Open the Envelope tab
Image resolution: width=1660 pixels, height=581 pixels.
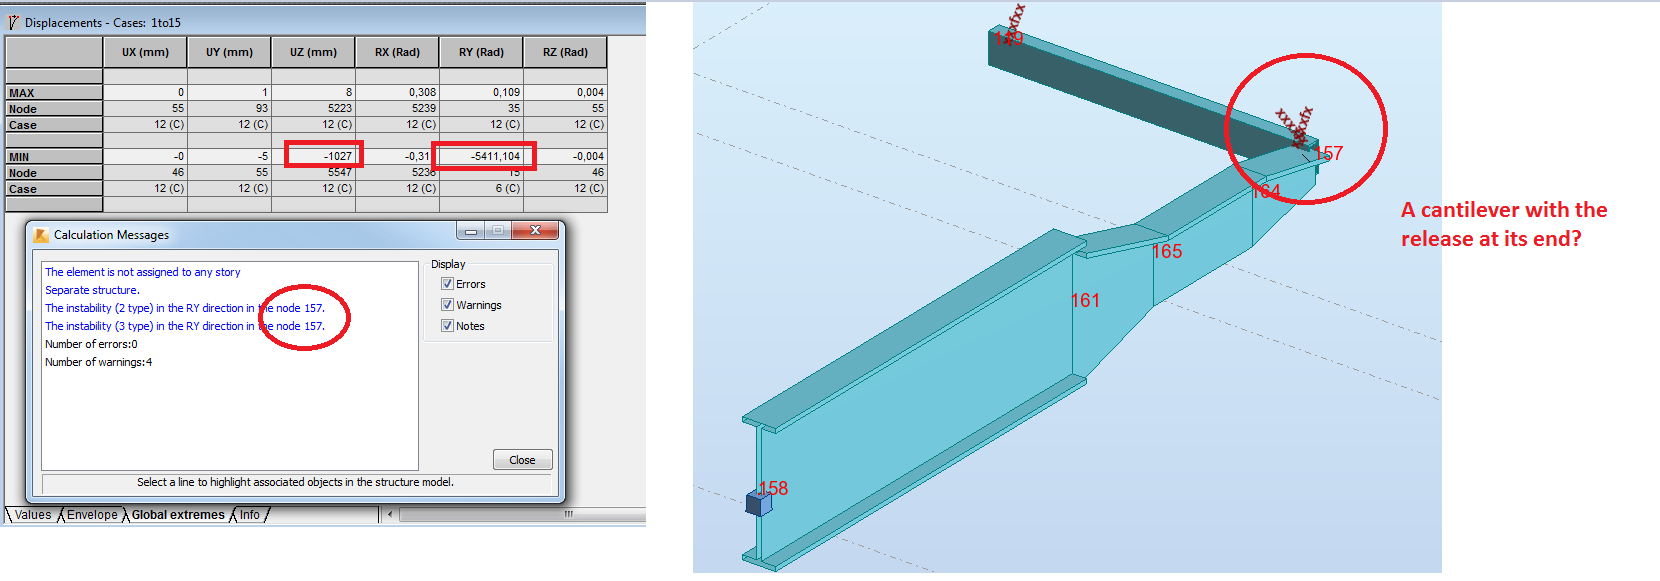coord(92,515)
